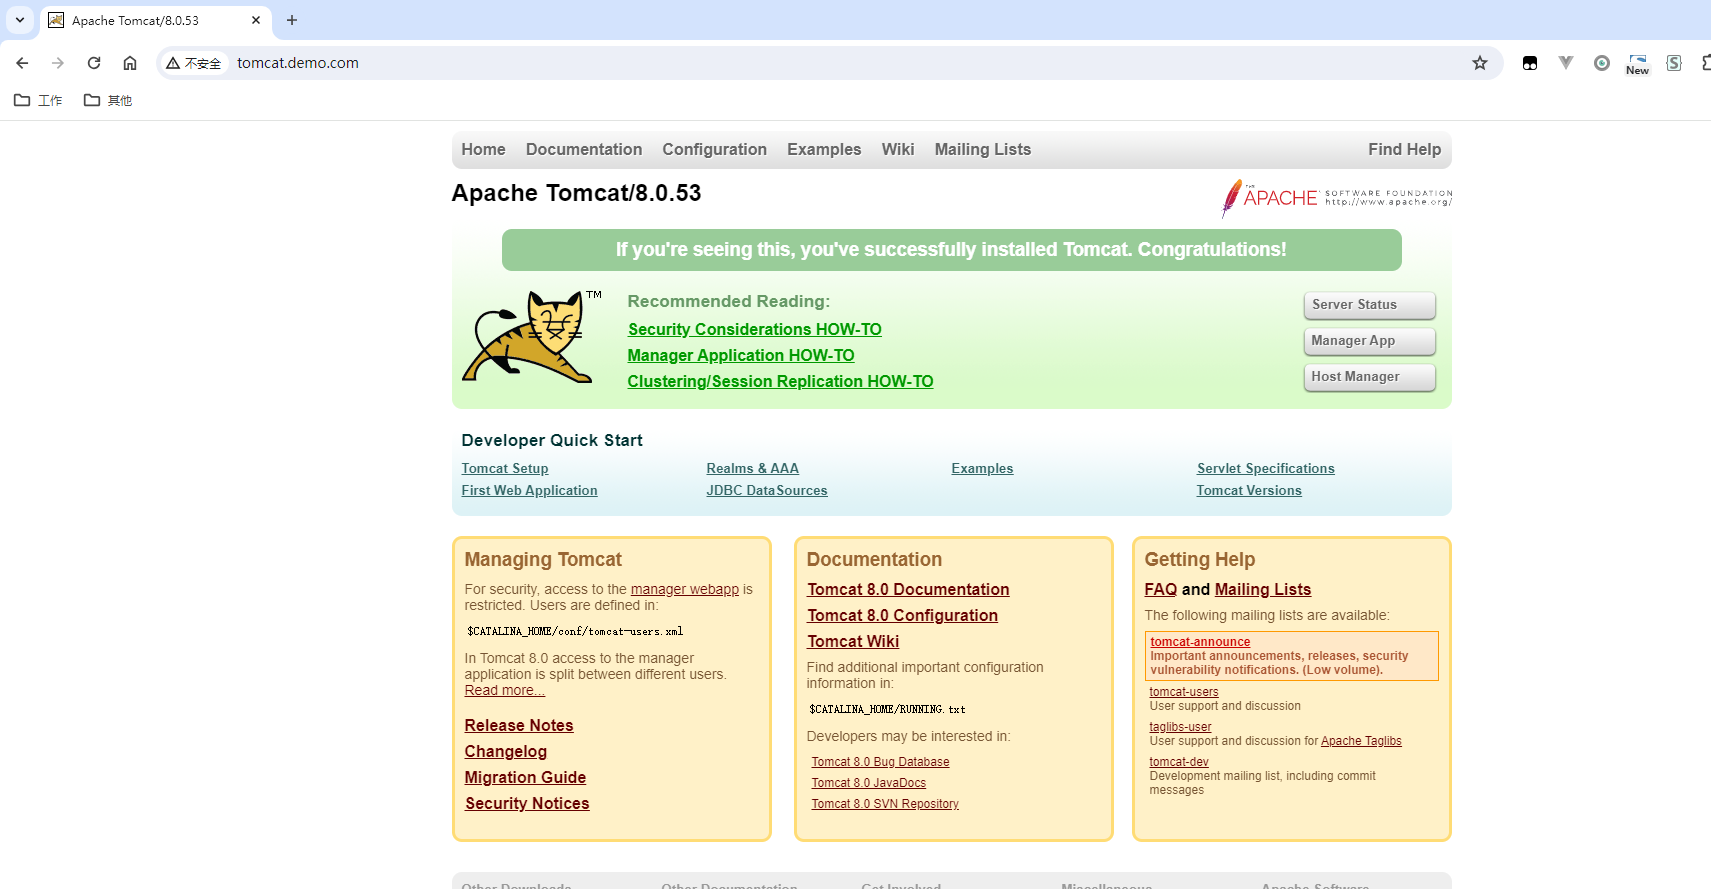
Task: Open the JDBC DataSources link
Action: [767, 490]
